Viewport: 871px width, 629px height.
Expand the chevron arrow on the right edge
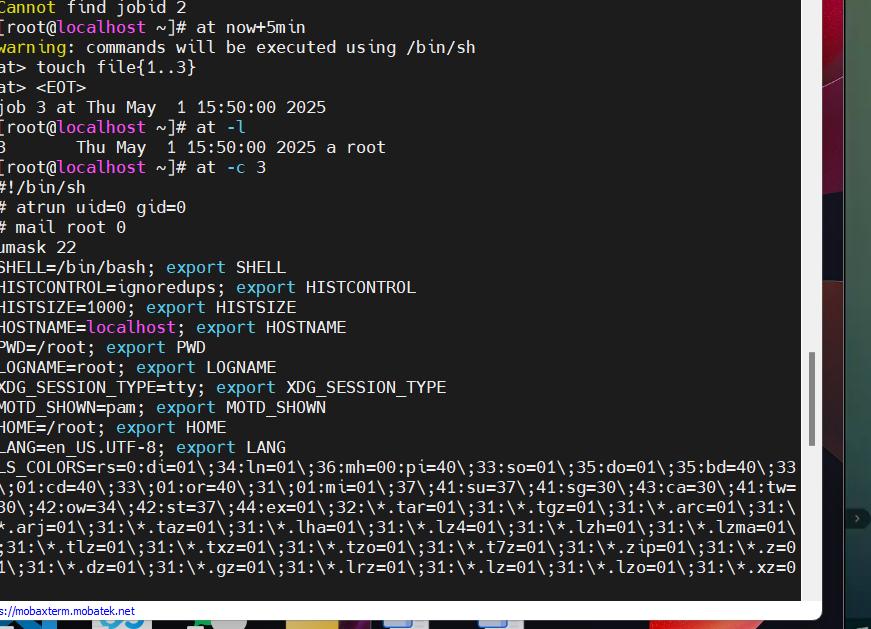click(857, 518)
